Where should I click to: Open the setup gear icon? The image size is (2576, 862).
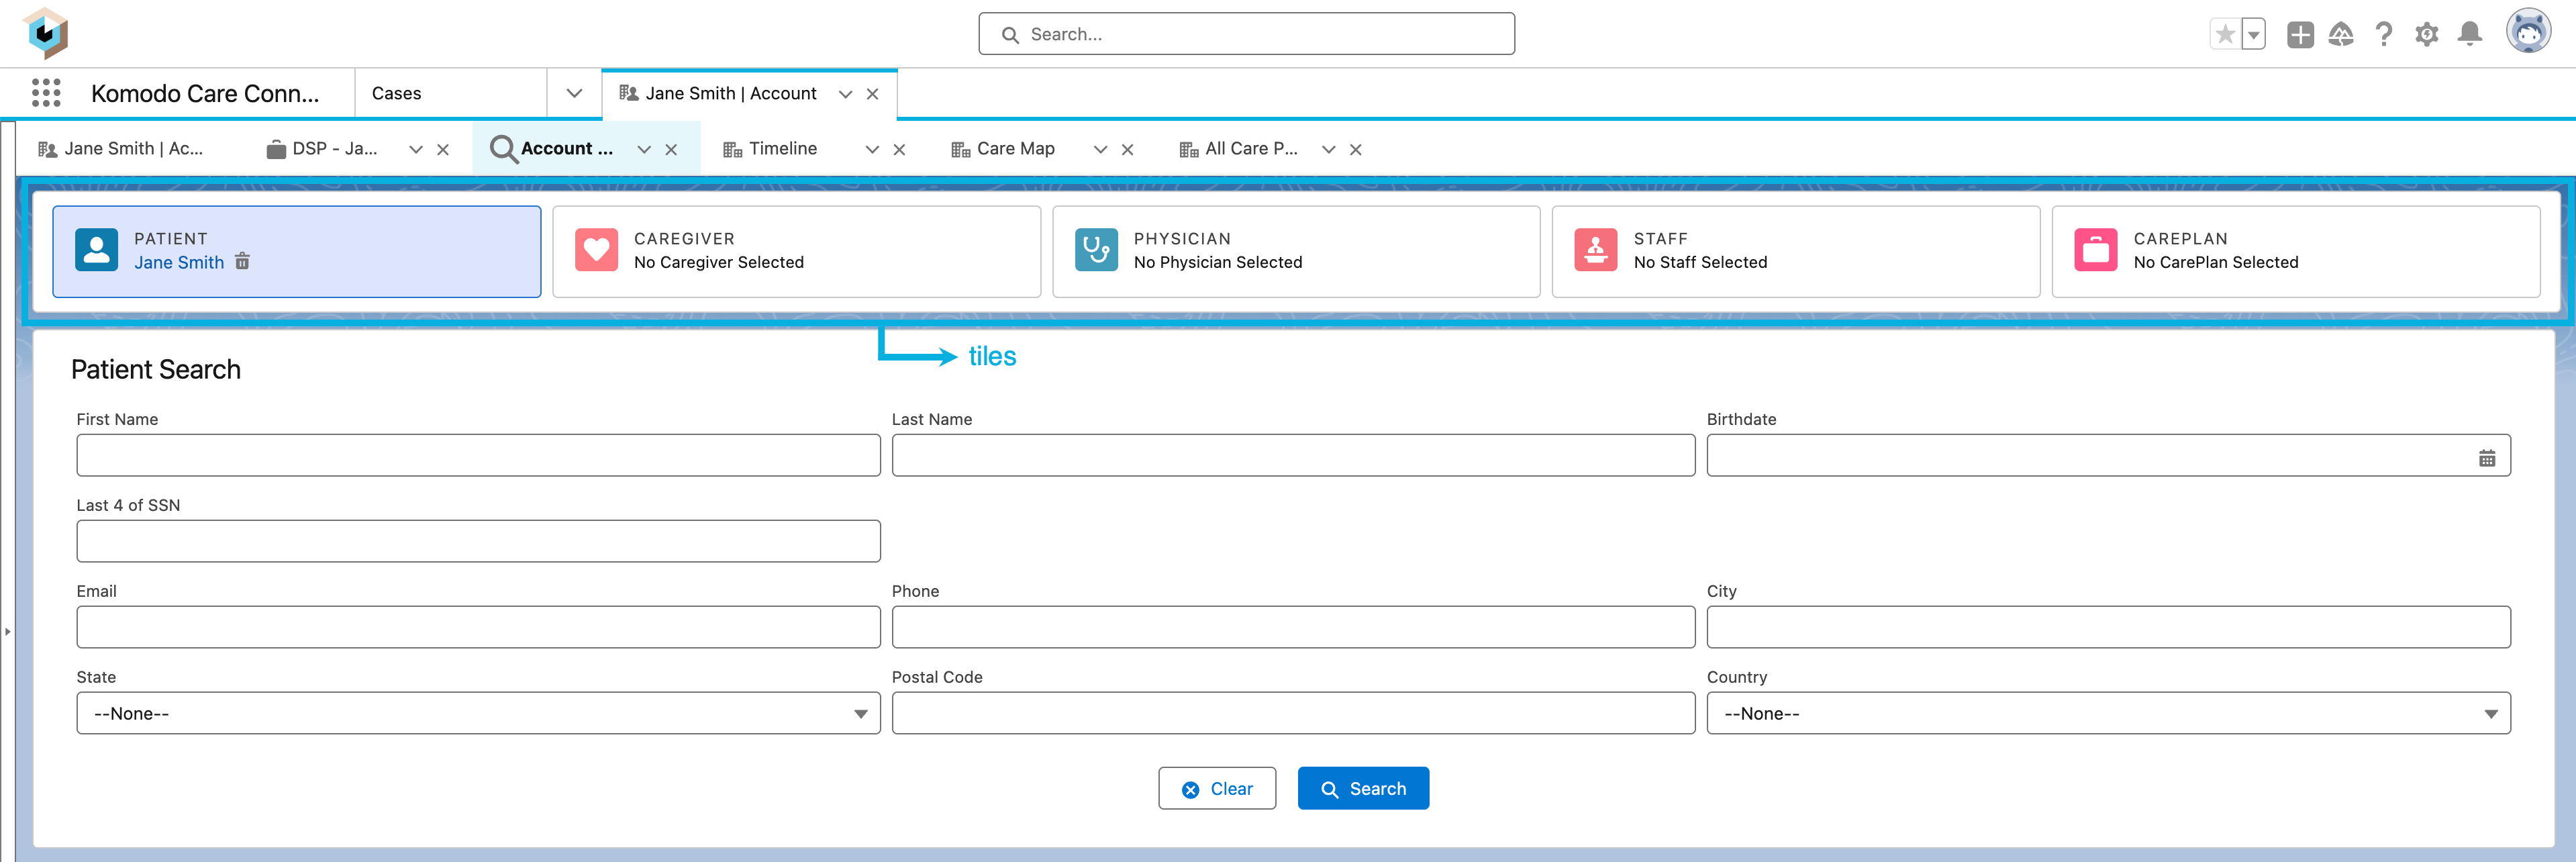coord(2427,34)
